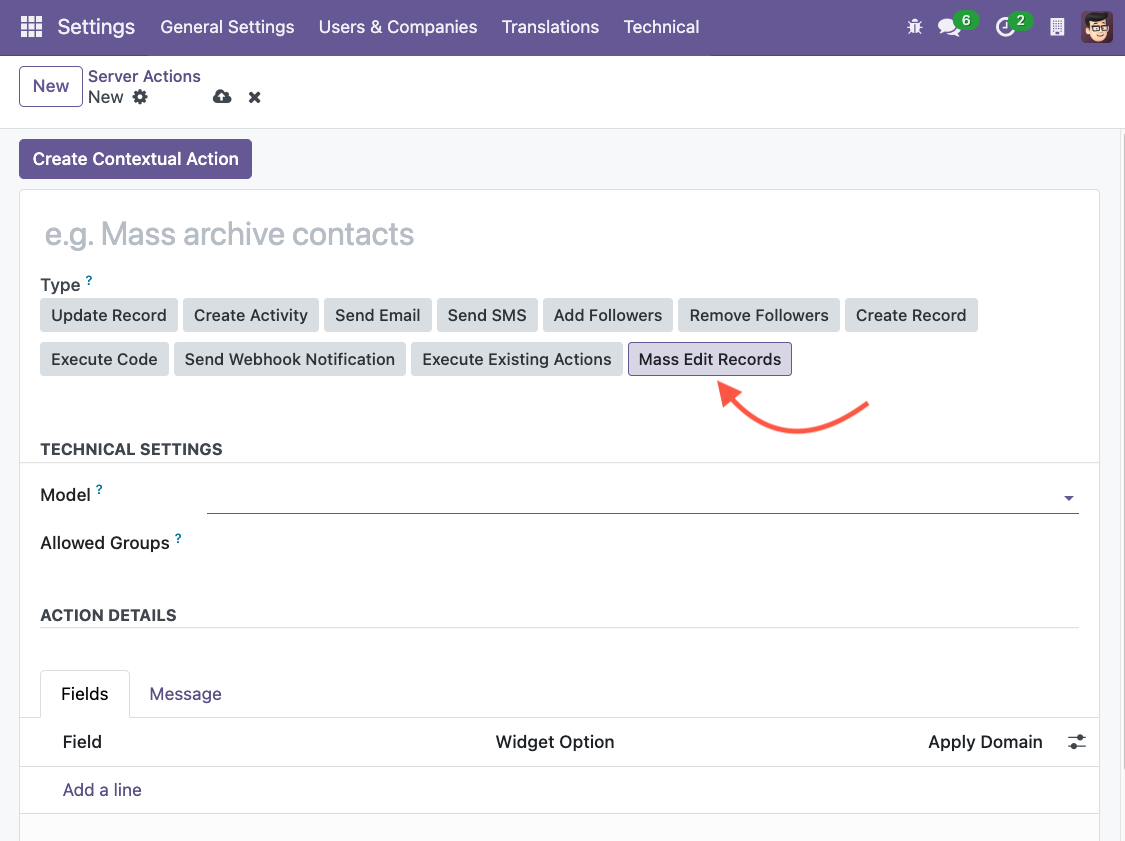
Task: Select Execute Code type
Action: click(104, 359)
